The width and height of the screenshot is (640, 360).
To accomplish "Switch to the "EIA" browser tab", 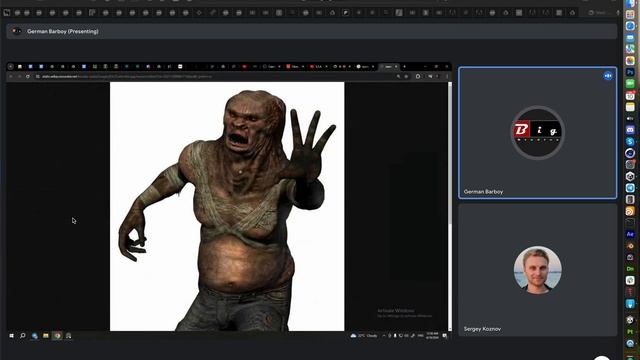I will point(318,67).
